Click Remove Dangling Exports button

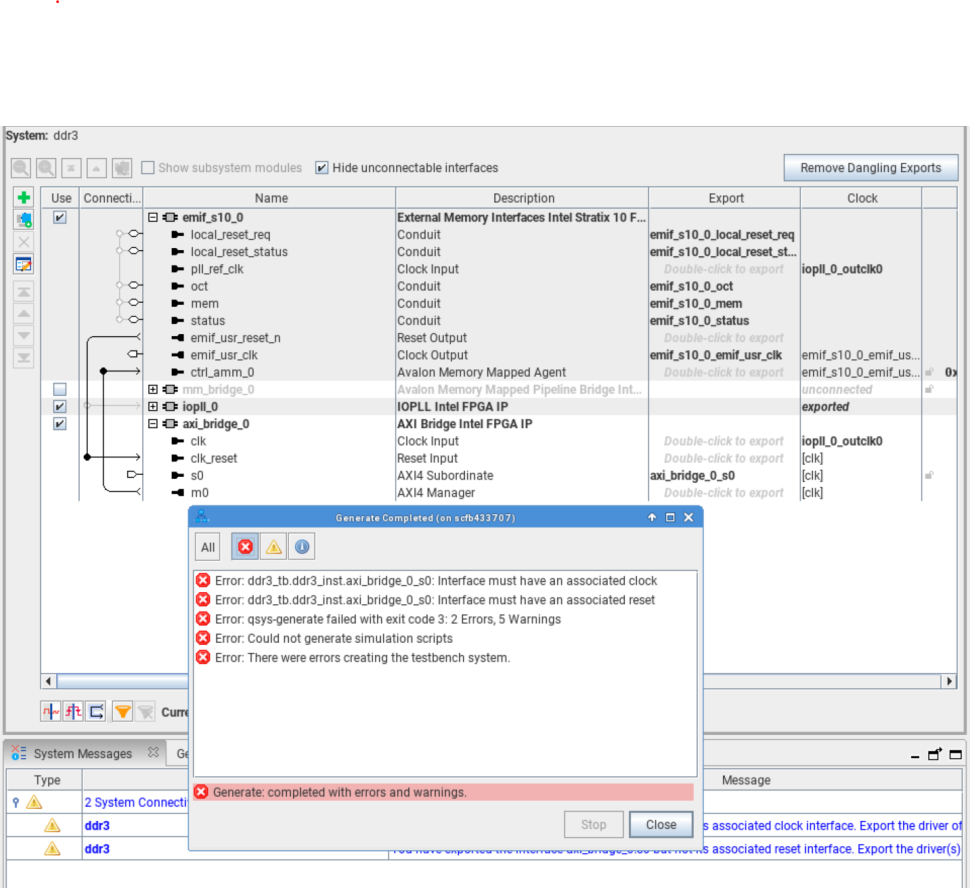[x=870, y=168]
